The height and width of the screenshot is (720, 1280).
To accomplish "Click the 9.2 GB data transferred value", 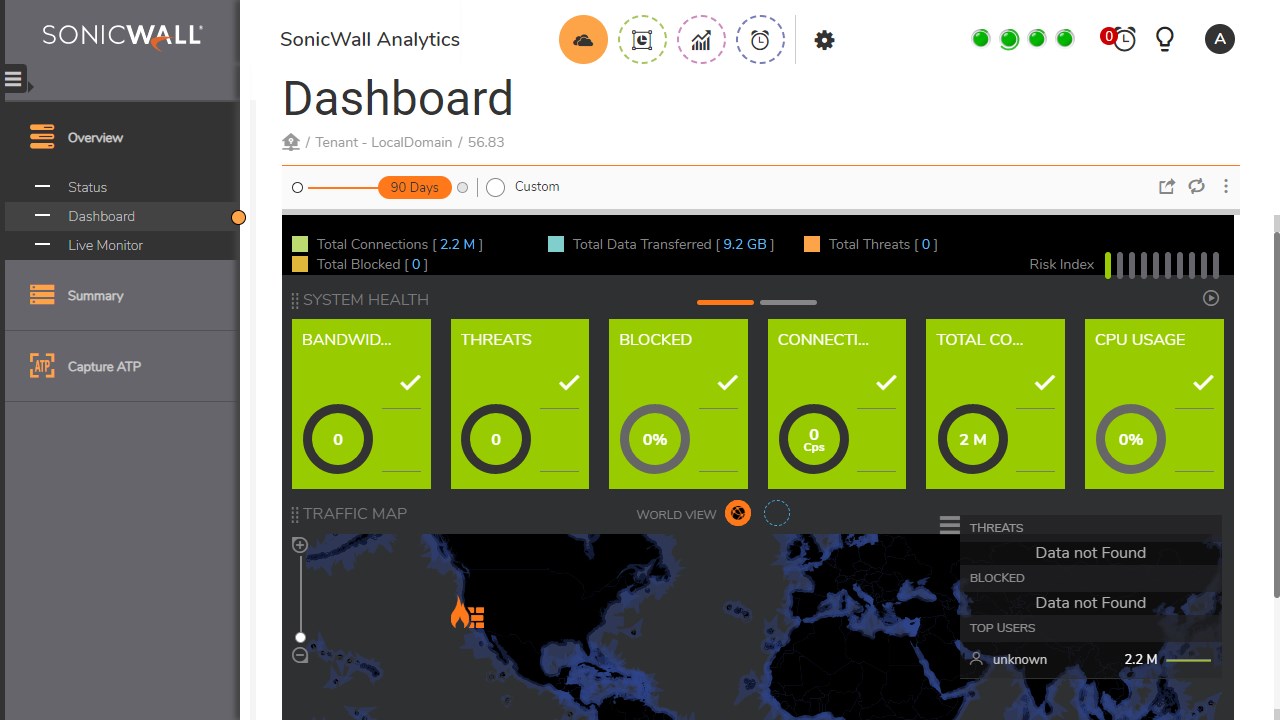I will (x=746, y=244).
